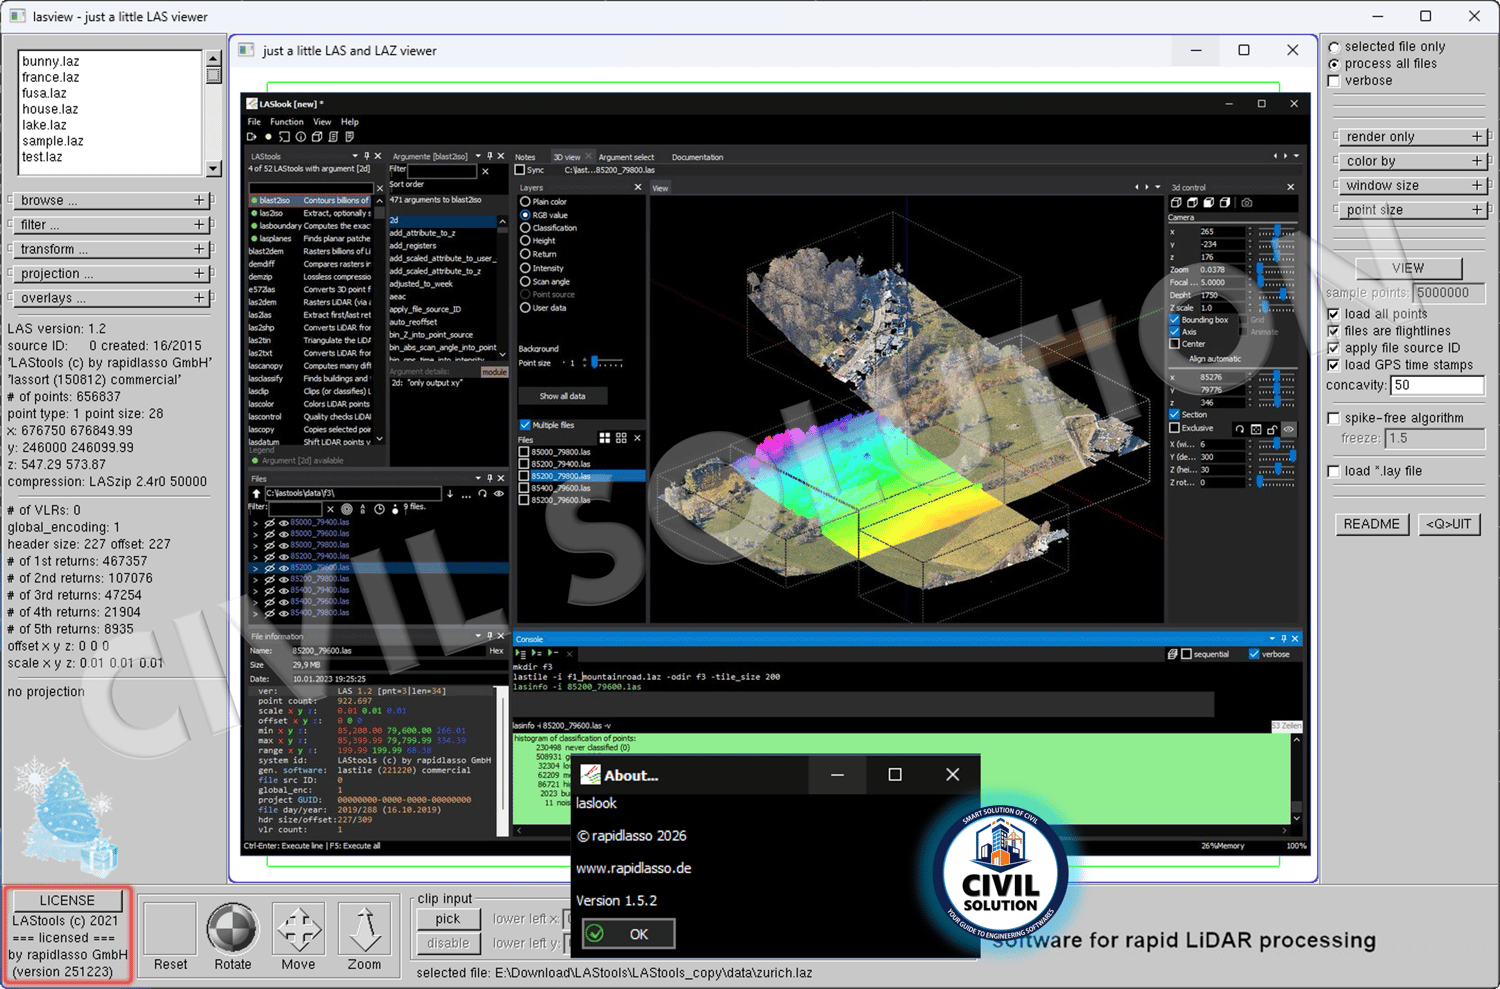Select the 'process all files' option
The width and height of the screenshot is (1500, 989).
tap(1334, 64)
